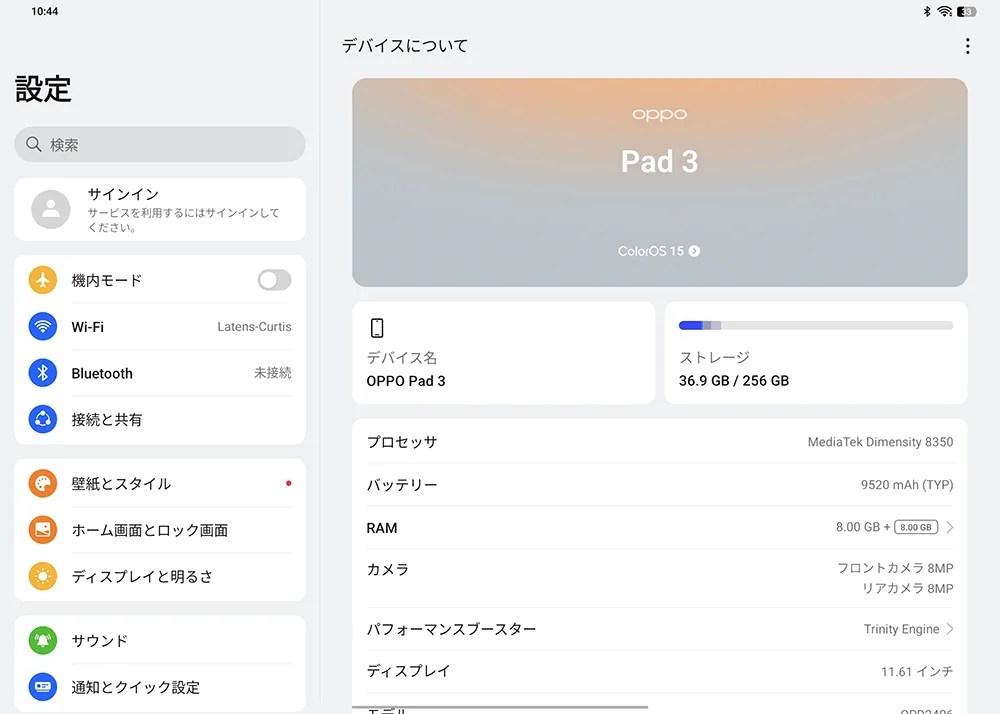Screen dimensions: 1000x714
Task: Open the ストレージ 36.9 GB card
Action: [x=816, y=353]
